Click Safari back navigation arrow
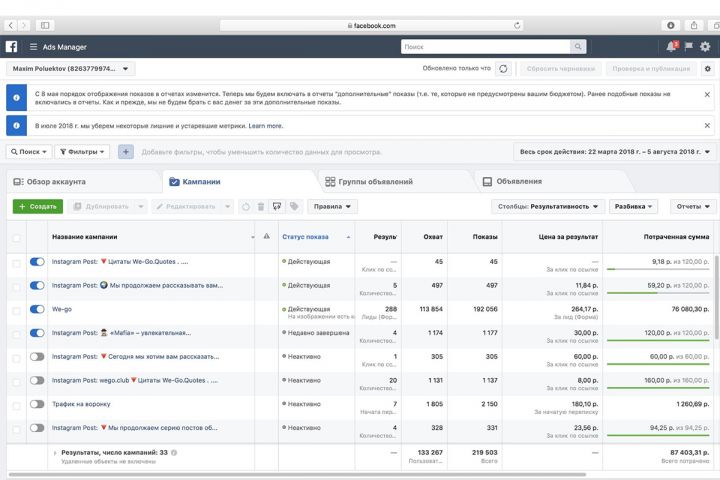Screen dimensions: 720x480 (x=11, y=25)
